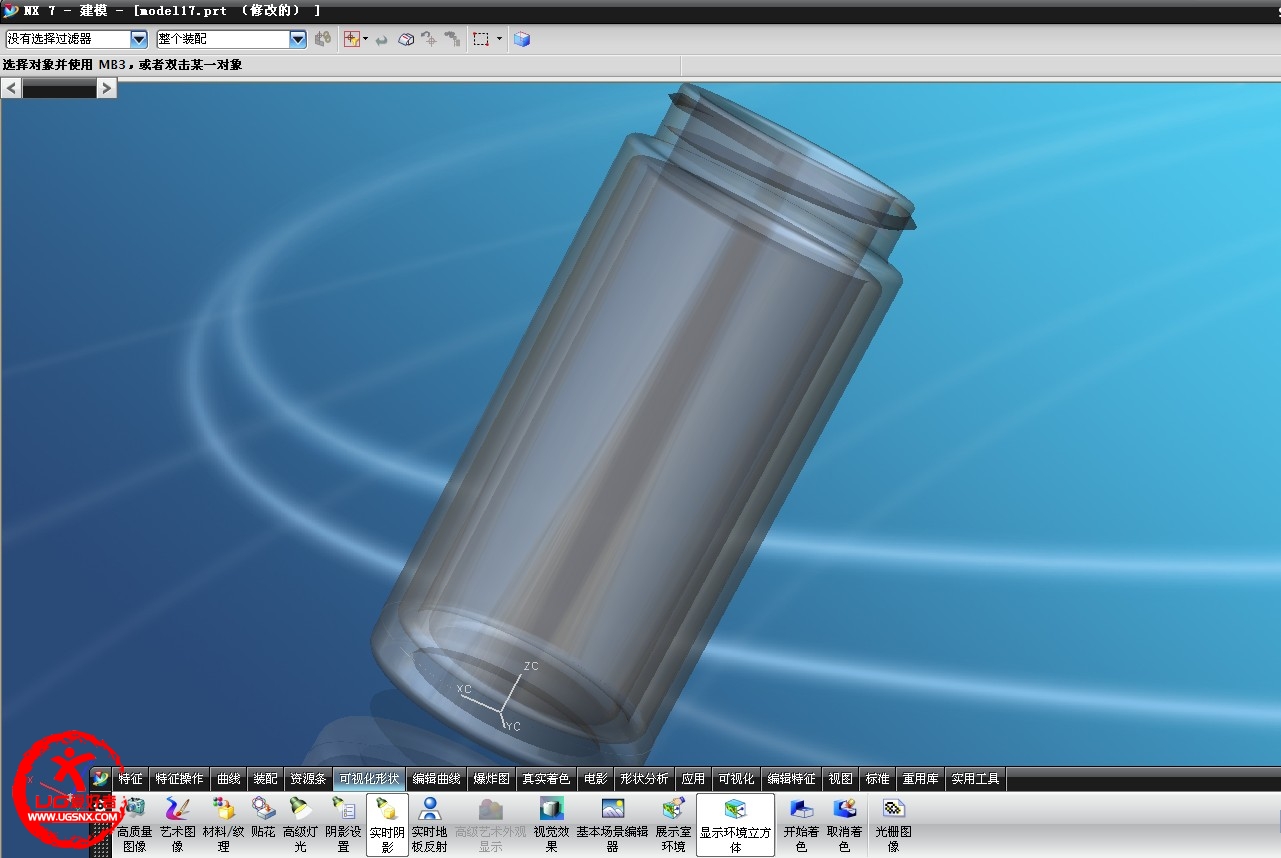Screen dimensions: 1281x858
Task: Click the blue cube view icon
Action: tap(522, 39)
